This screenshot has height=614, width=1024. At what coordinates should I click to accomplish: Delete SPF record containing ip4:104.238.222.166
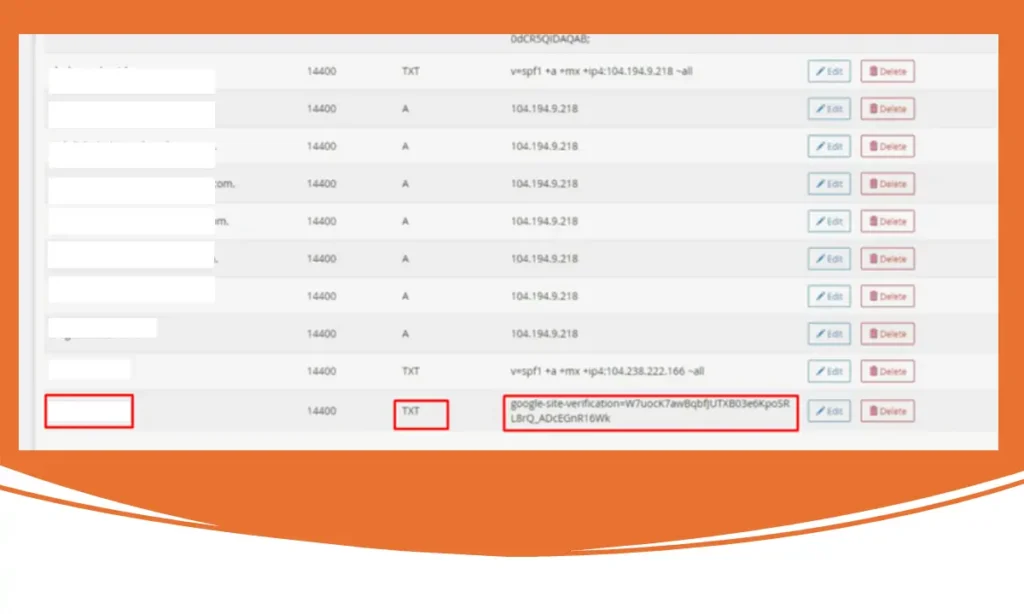click(x=887, y=371)
